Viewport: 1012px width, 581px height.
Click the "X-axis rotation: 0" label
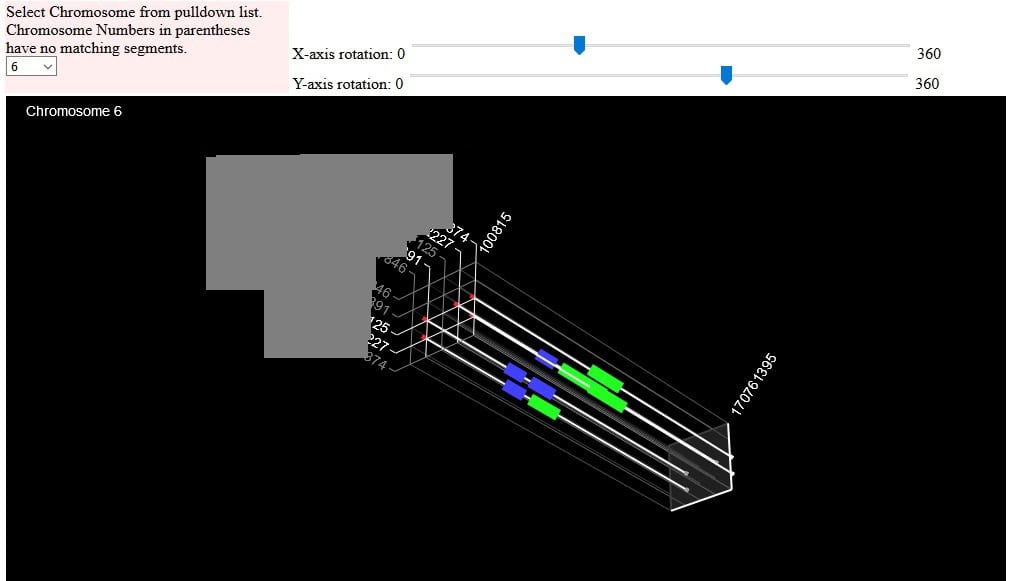click(349, 54)
